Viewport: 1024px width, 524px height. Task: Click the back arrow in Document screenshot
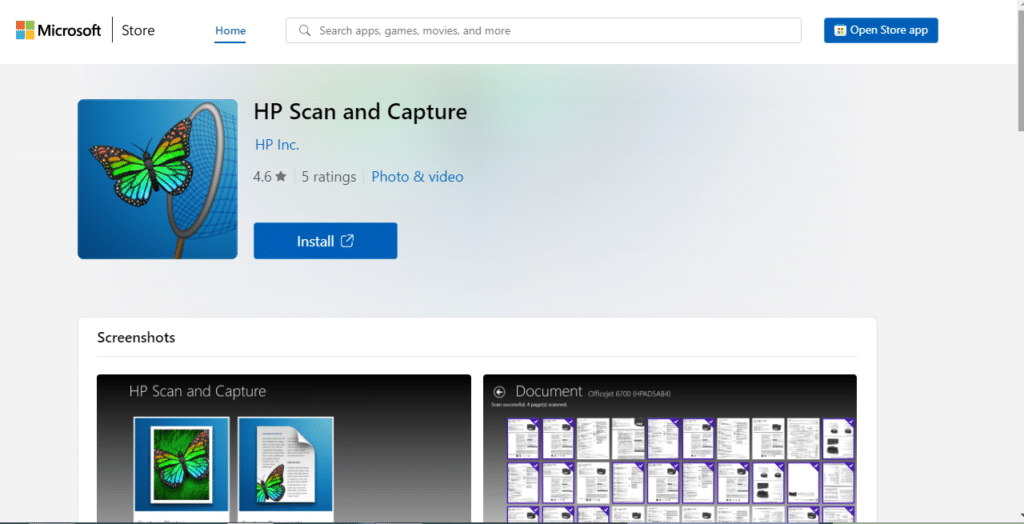[499, 392]
